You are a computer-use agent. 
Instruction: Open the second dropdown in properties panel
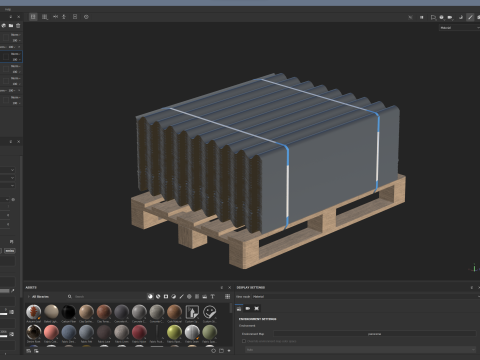7,178
